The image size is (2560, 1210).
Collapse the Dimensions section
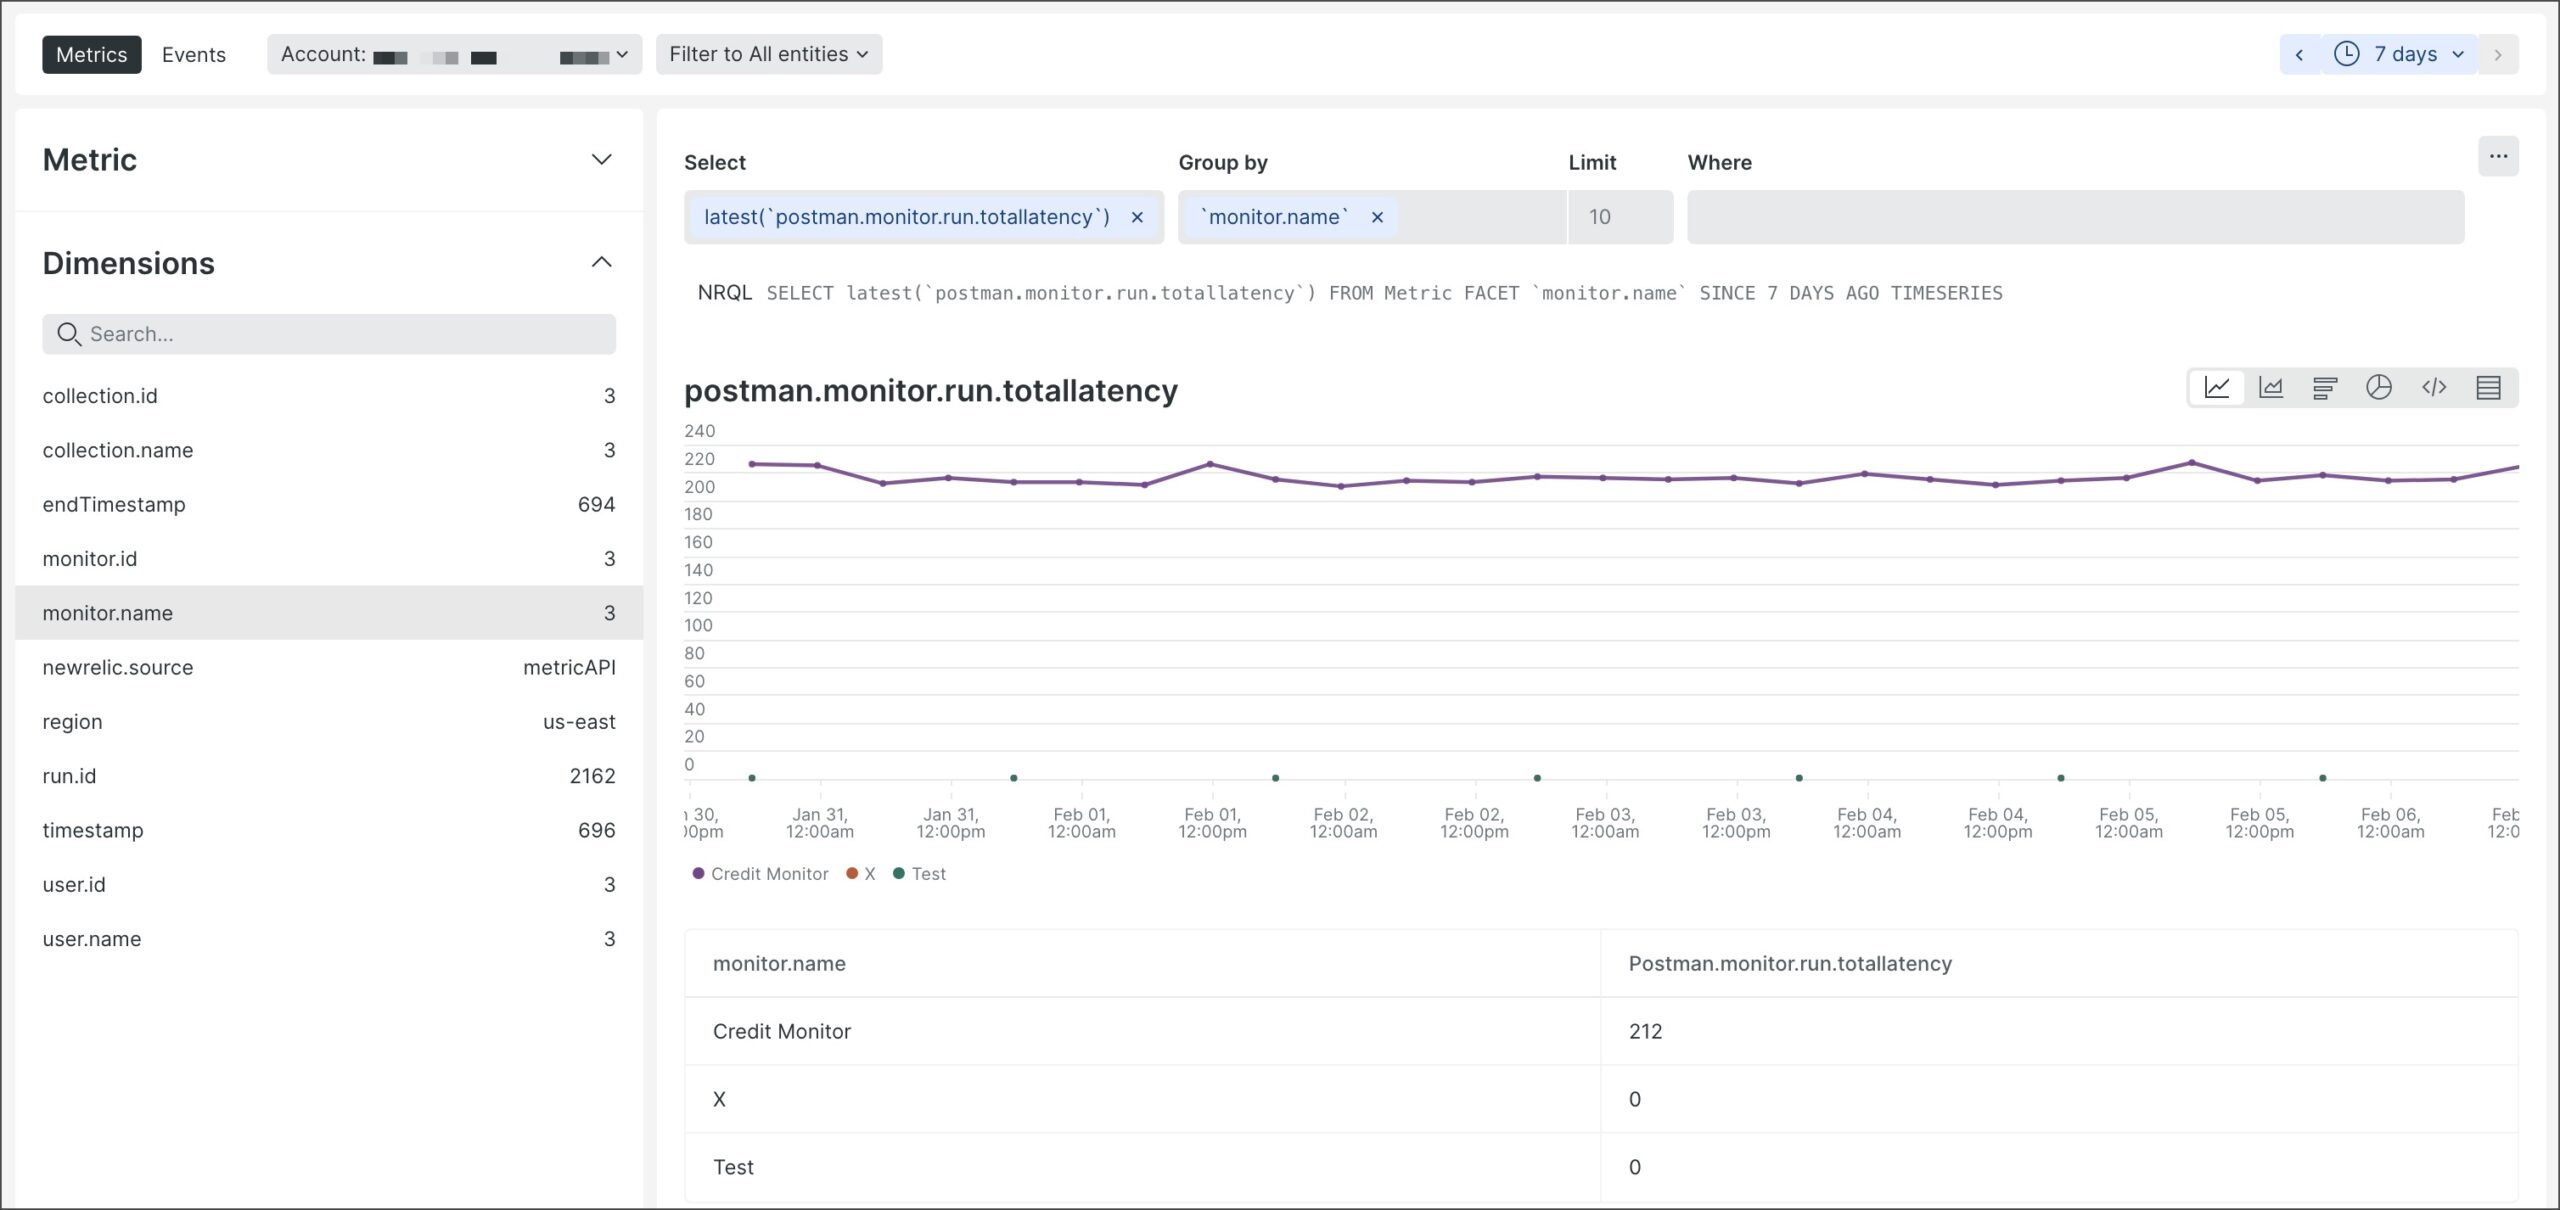601,263
